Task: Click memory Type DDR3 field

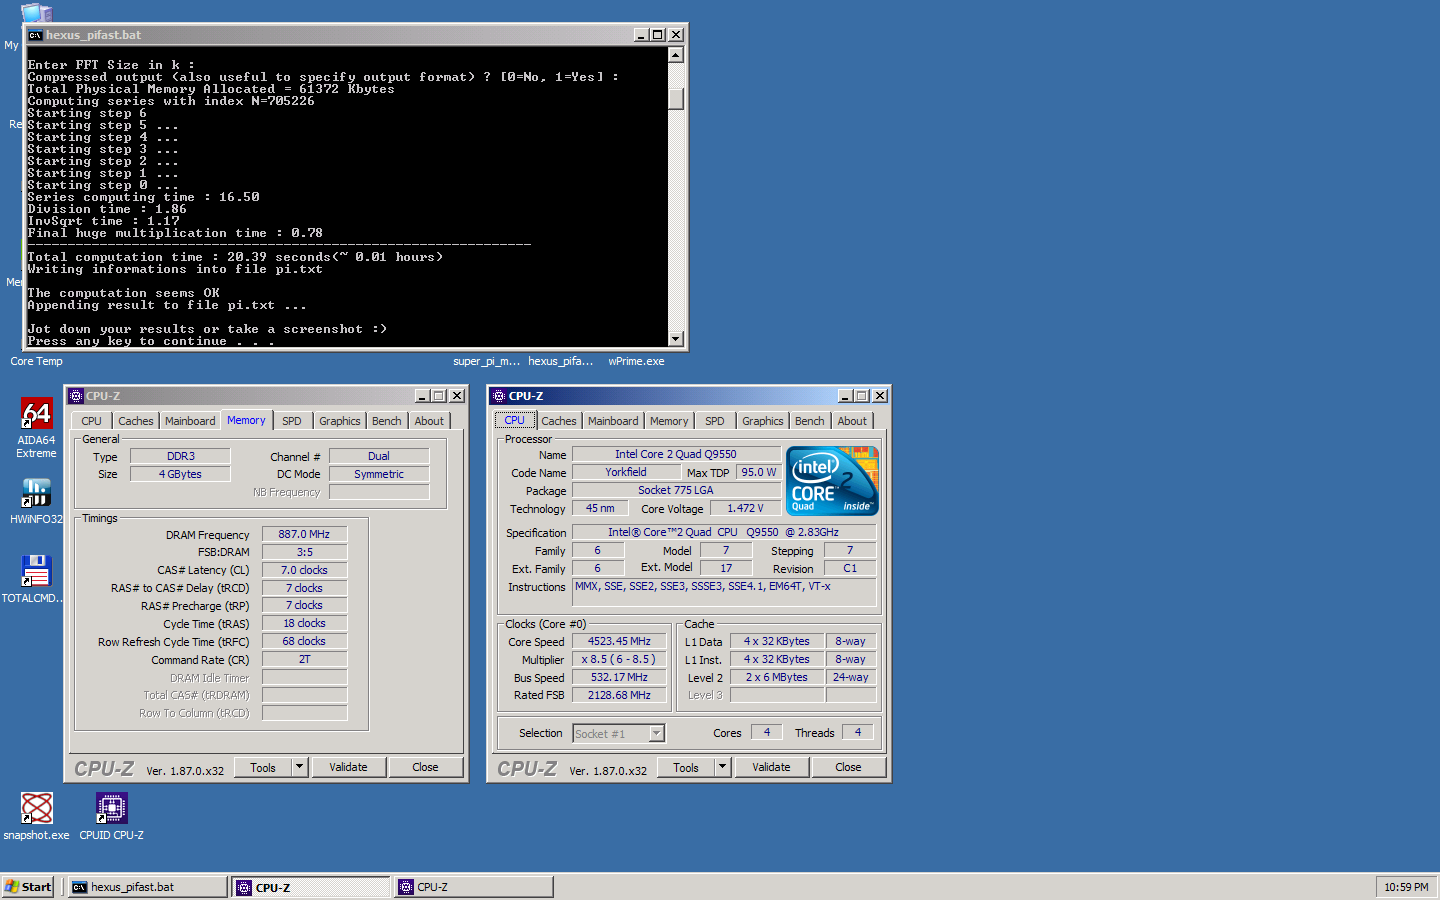Action: coord(180,456)
